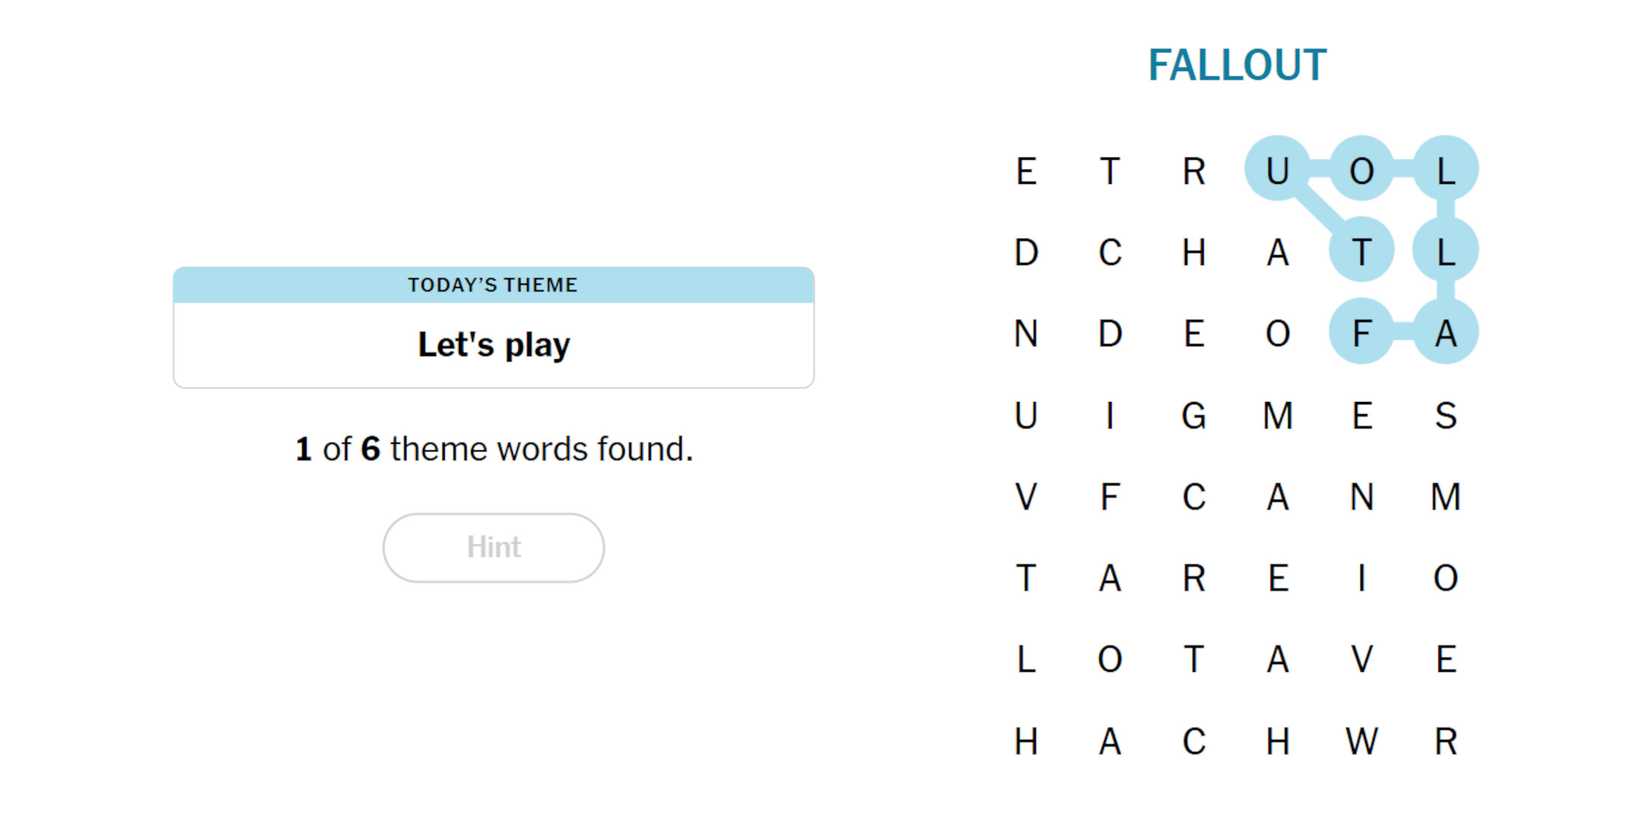Tap the highlighted letter T
The image size is (1650, 825).
1361,252
